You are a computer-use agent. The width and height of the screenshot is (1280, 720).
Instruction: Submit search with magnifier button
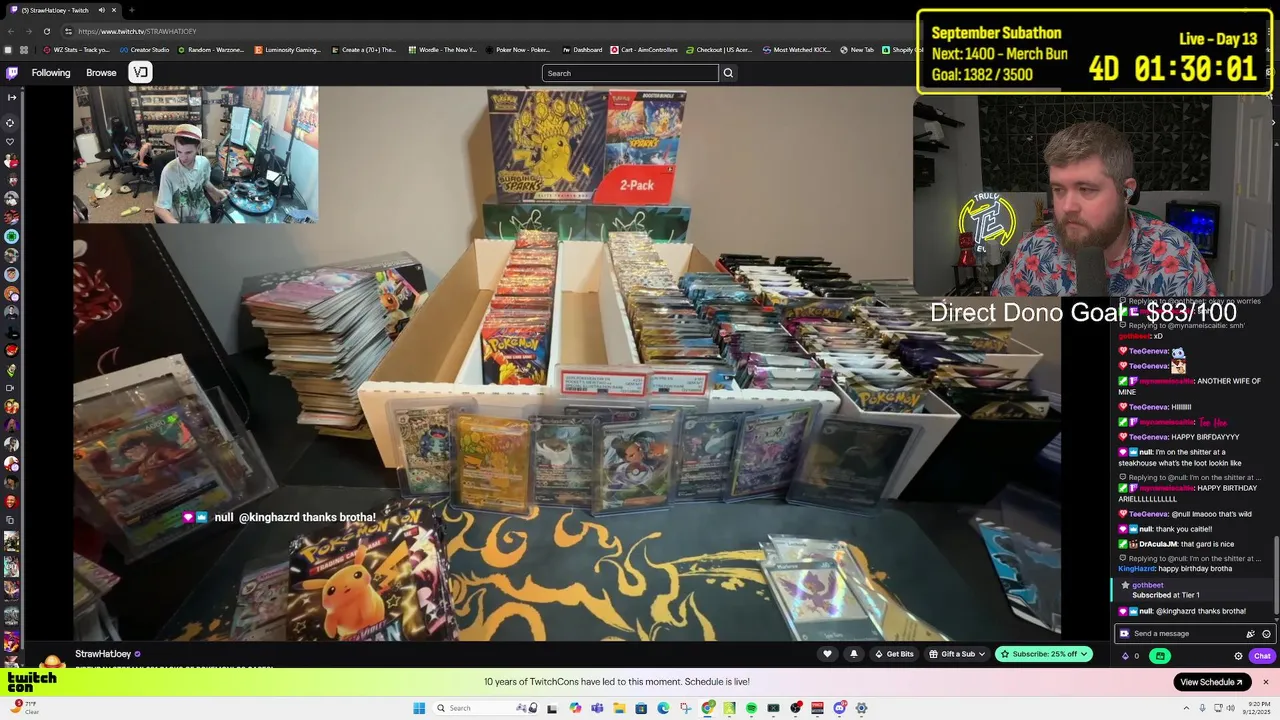tap(728, 73)
